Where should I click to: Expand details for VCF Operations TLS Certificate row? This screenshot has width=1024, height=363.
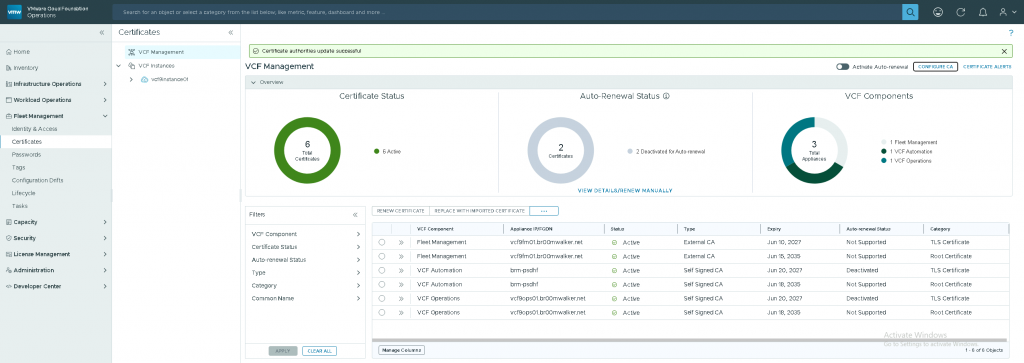(401, 298)
